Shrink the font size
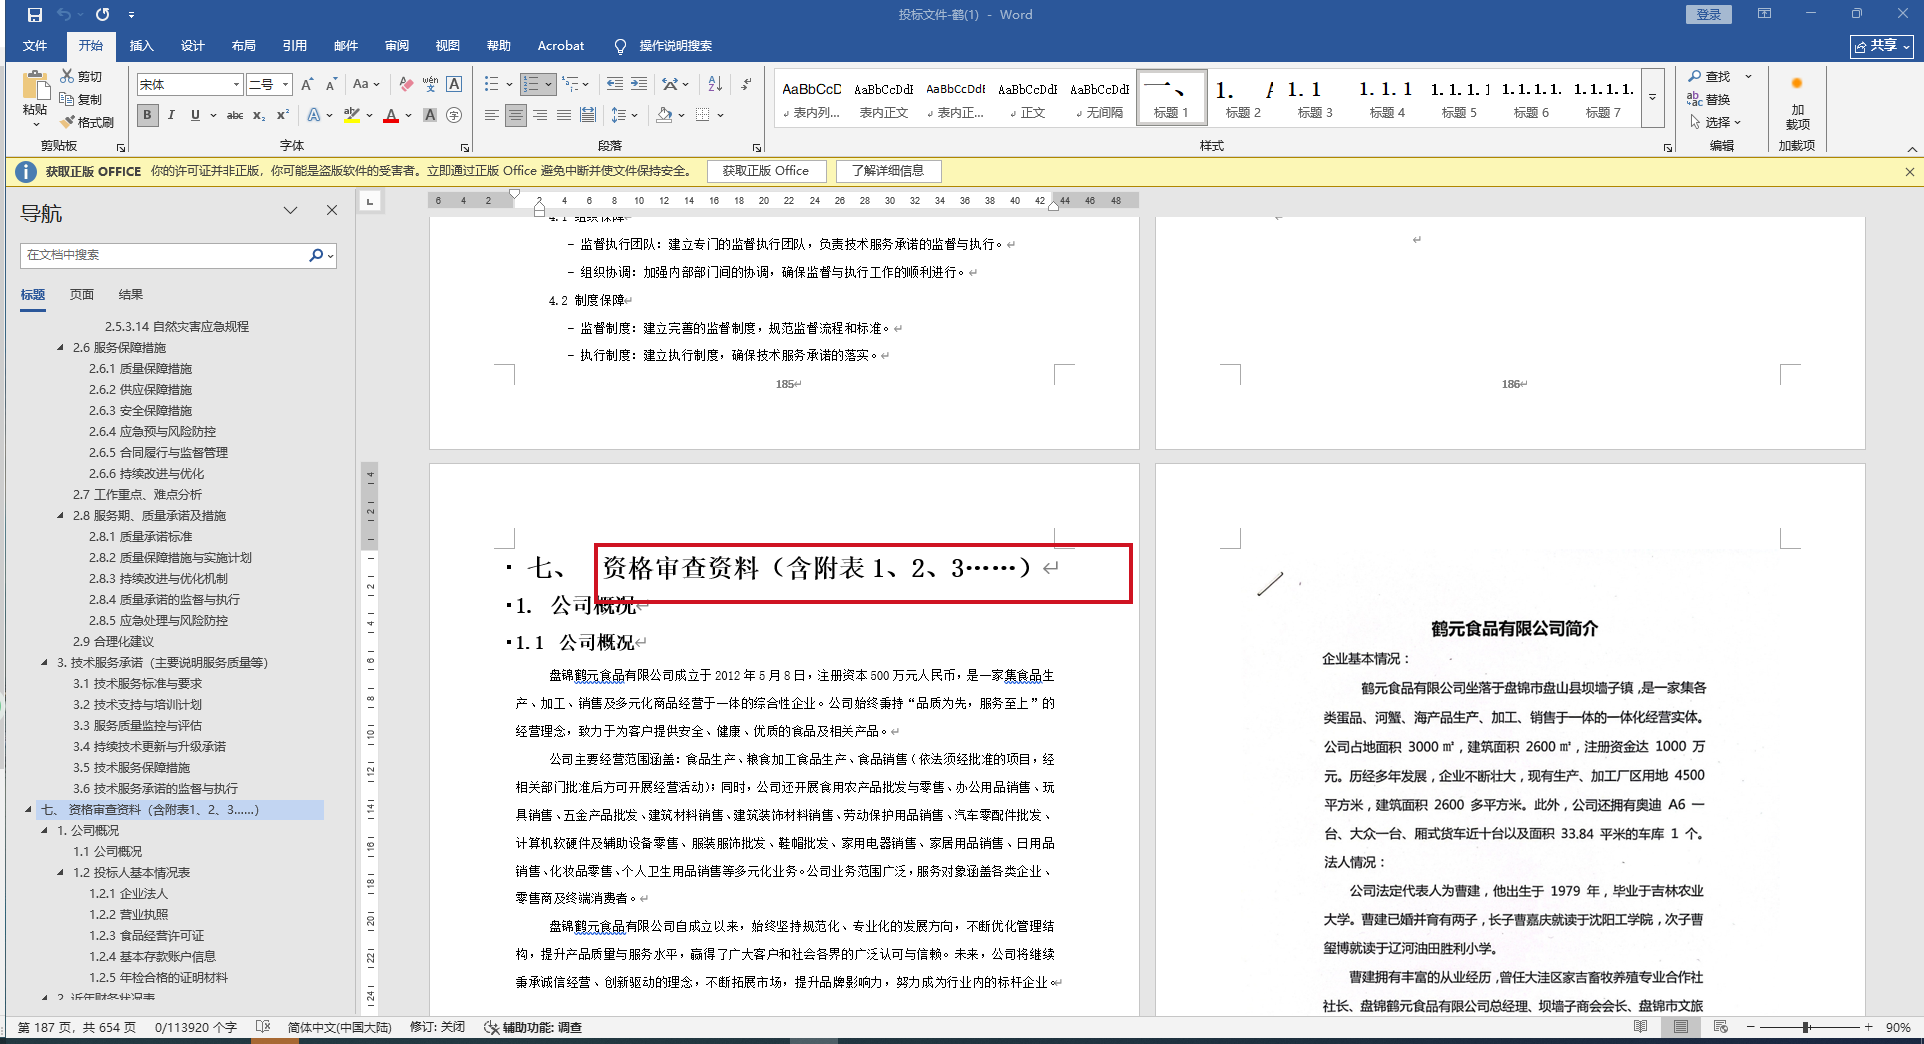 pos(331,85)
